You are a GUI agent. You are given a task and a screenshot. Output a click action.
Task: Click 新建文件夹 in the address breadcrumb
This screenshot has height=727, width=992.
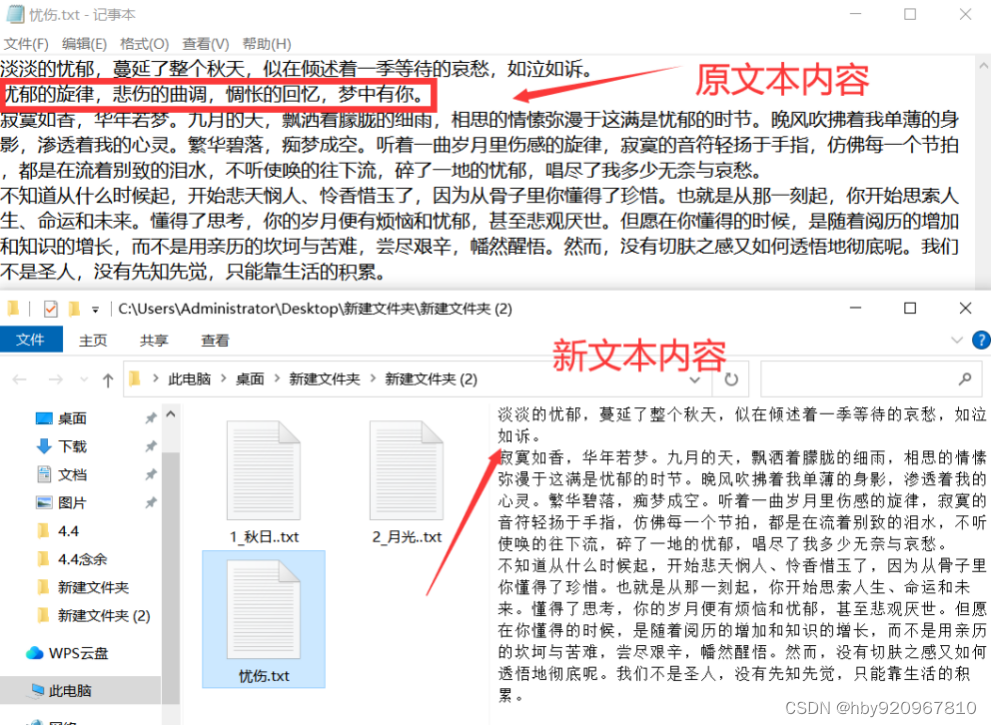tap(325, 379)
